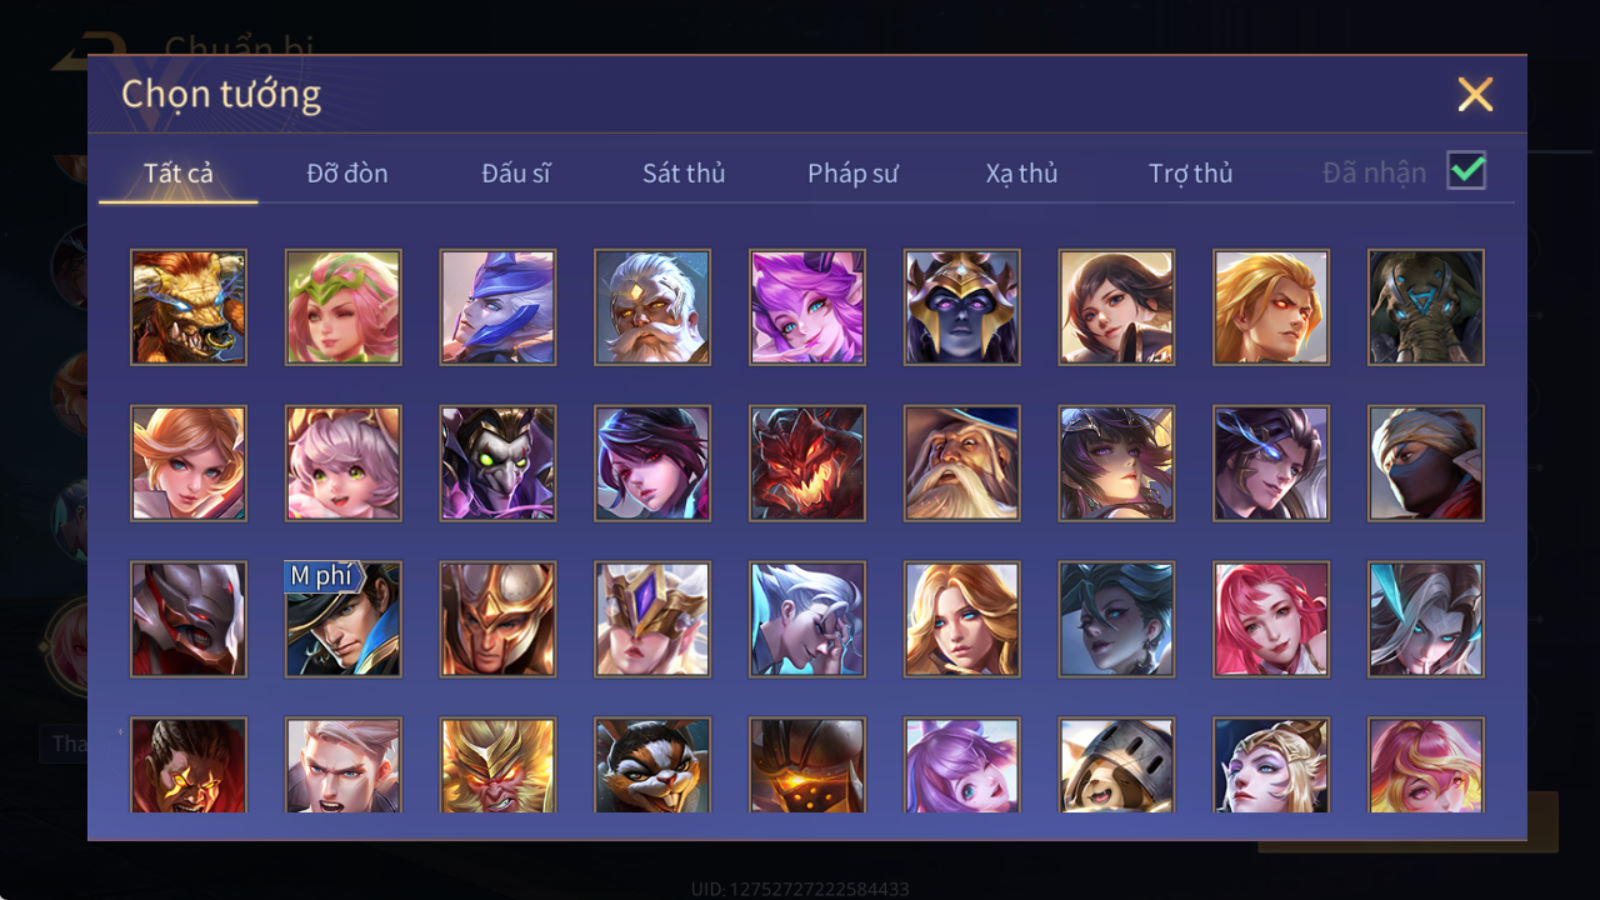Select the masked ninja hero with turban
This screenshot has height=900, width=1600.
pyautogui.click(x=1426, y=463)
